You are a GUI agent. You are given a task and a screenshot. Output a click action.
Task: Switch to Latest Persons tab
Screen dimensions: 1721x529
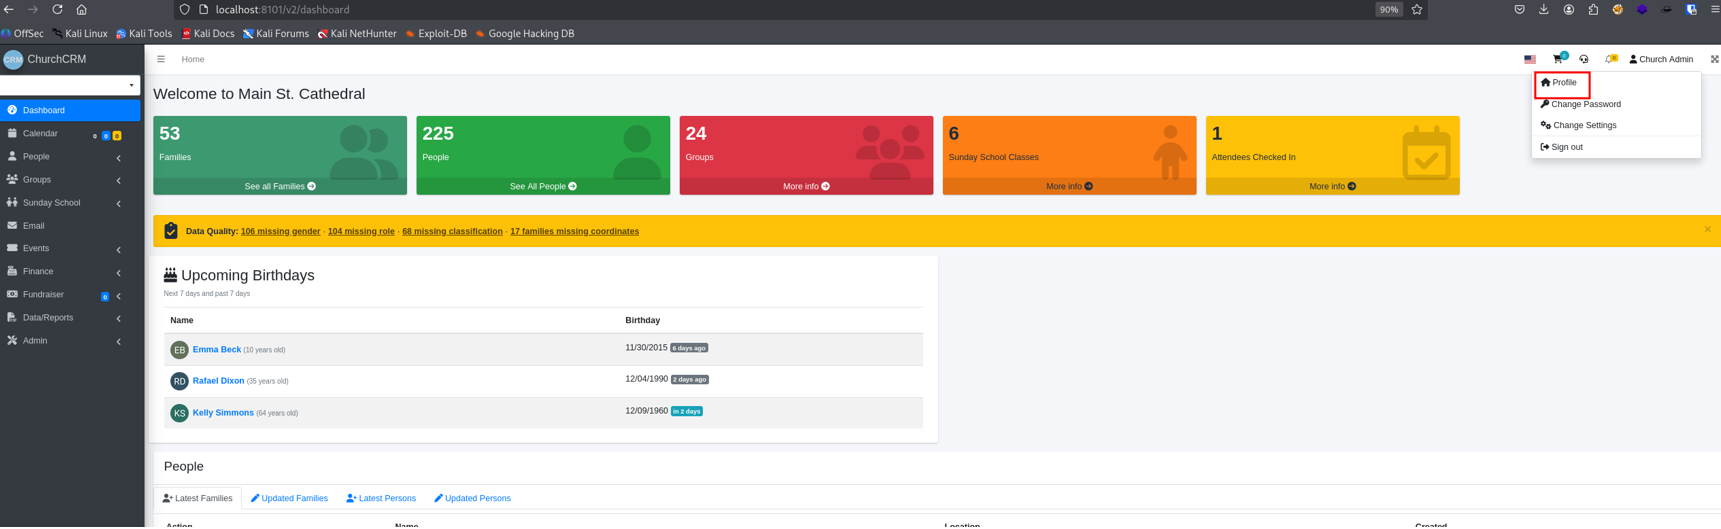click(381, 498)
